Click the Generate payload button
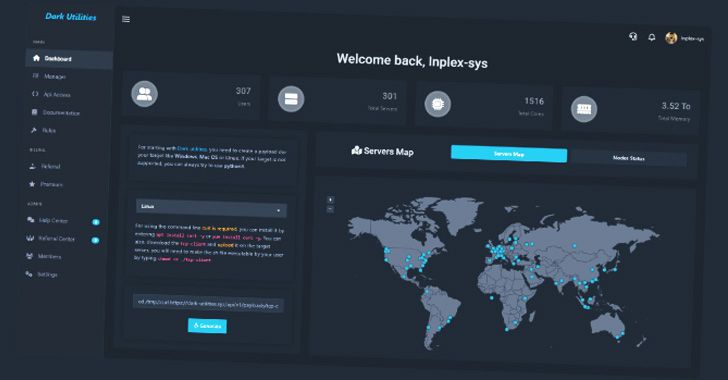 tap(207, 326)
